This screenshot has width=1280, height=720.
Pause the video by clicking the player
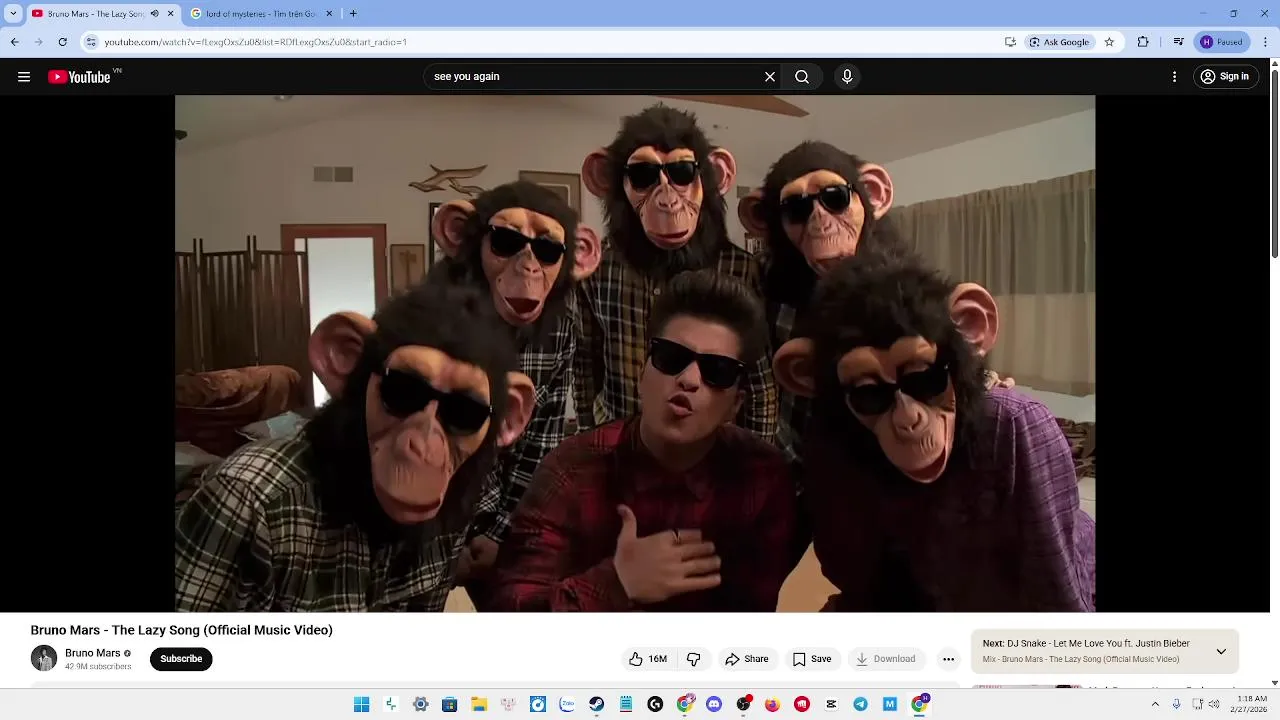tap(635, 353)
